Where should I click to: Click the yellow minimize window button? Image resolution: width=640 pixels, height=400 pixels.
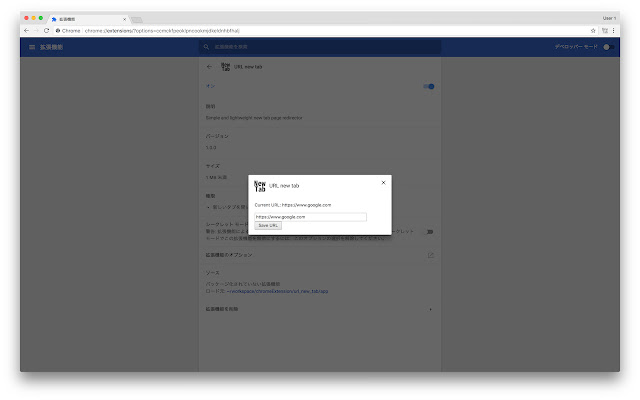33,18
